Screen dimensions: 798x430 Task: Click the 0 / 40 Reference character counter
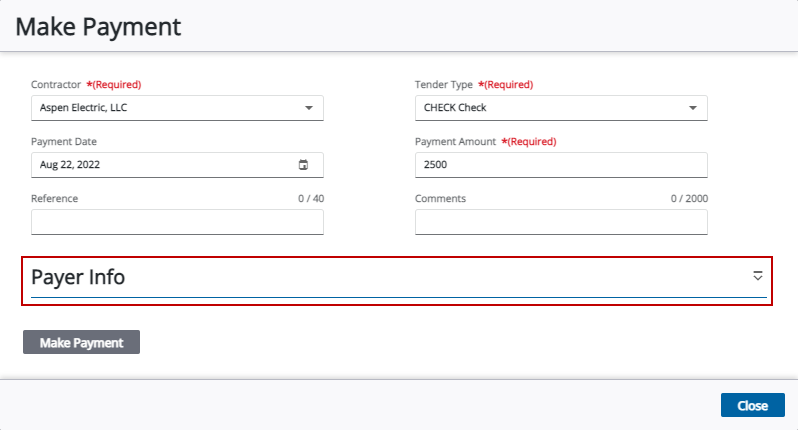[311, 198]
